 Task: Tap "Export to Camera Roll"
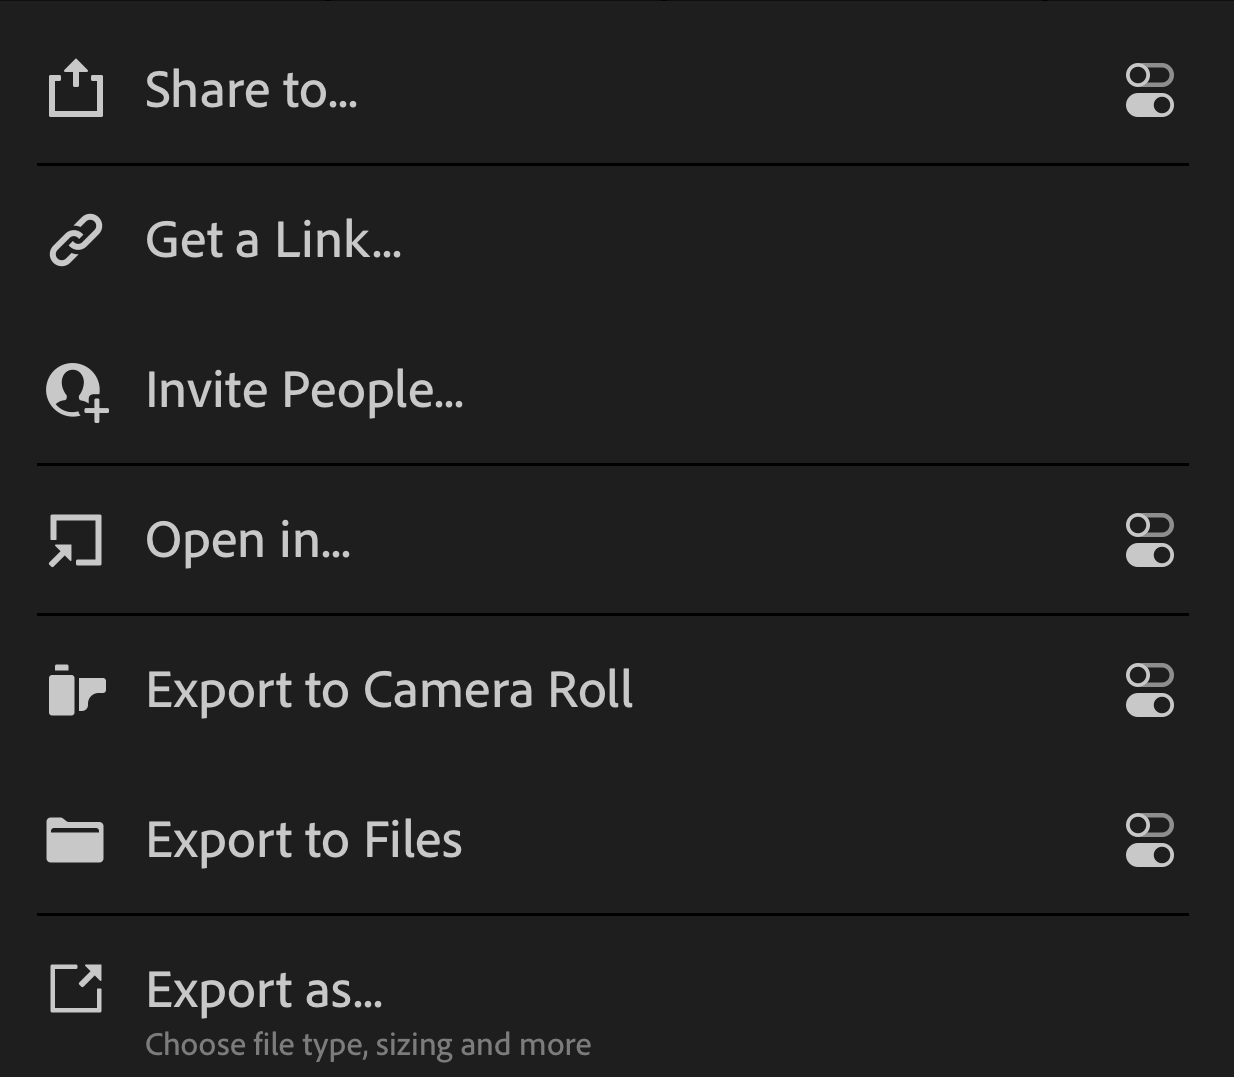pos(390,689)
